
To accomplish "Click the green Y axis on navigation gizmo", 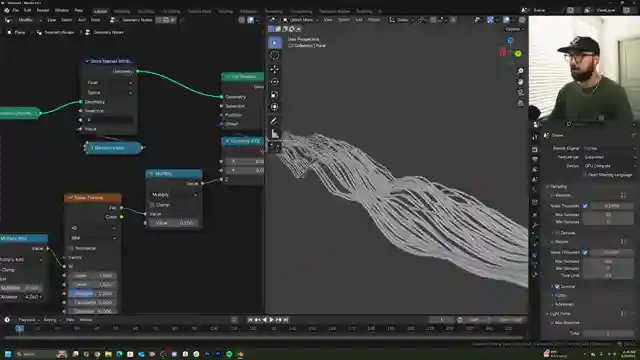I will click(x=518, y=53).
